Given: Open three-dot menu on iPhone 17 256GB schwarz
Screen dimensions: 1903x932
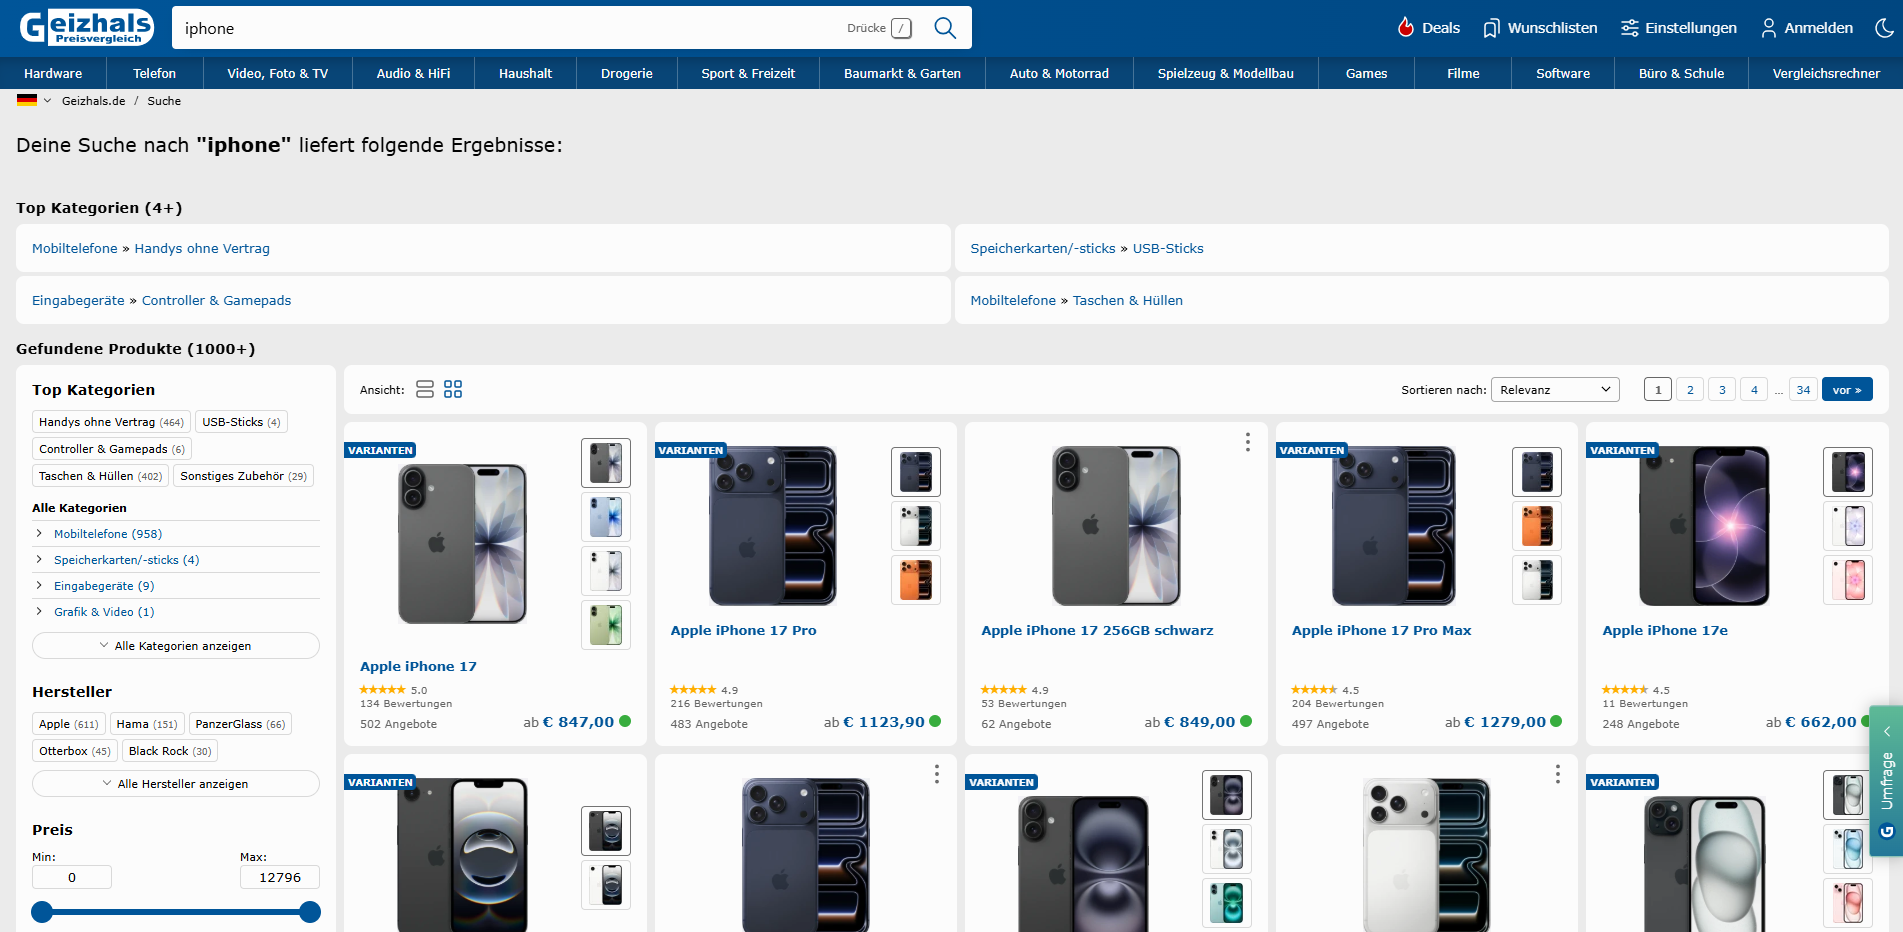Looking at the screenshot, I should (1247, 442).
